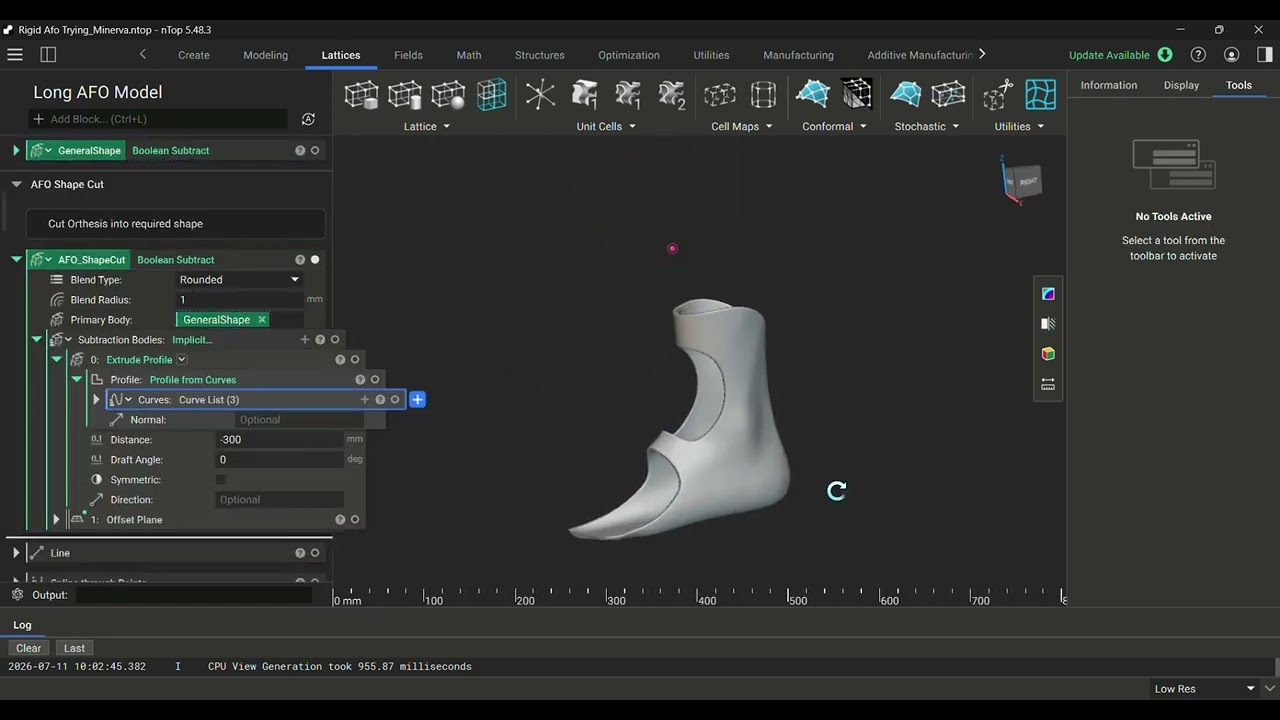Toggle visibility circle of GeneralShape block
Image resolution: width=1280 pixels, height=720 pixels.
[315, 151]
